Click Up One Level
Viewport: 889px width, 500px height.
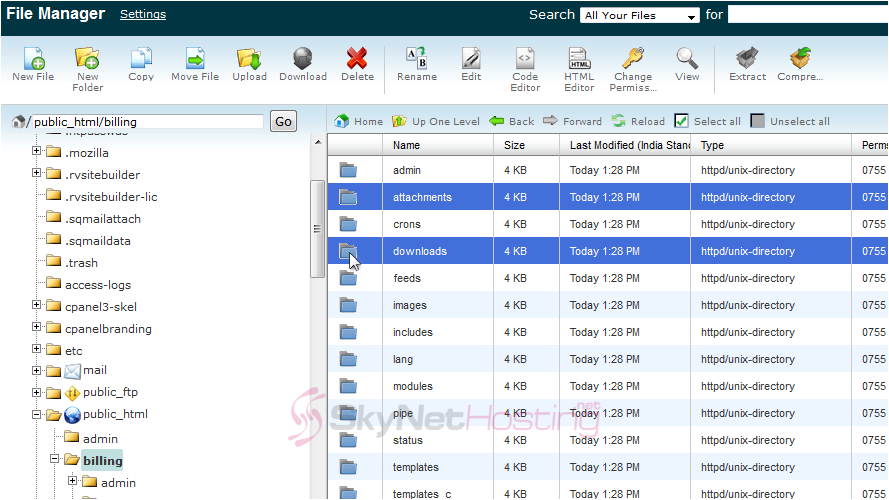click(435, 121)
